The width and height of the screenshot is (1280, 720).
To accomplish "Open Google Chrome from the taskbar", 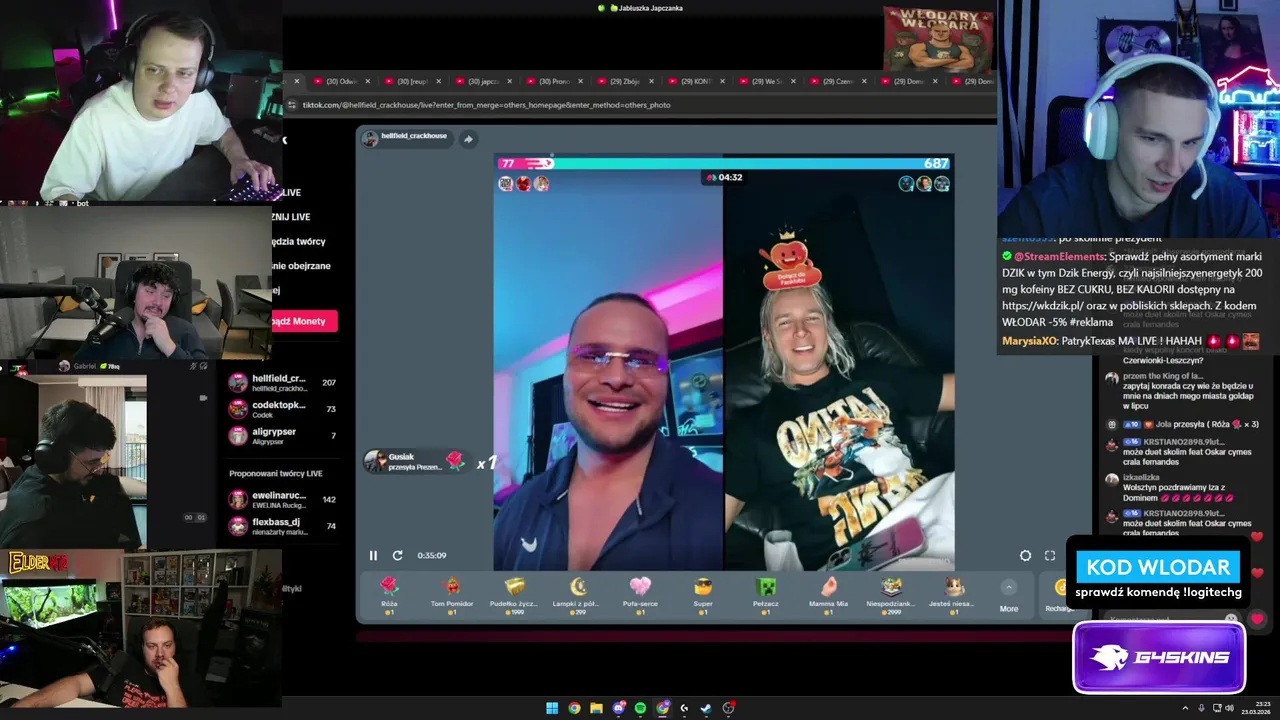I will click(574, 708).
